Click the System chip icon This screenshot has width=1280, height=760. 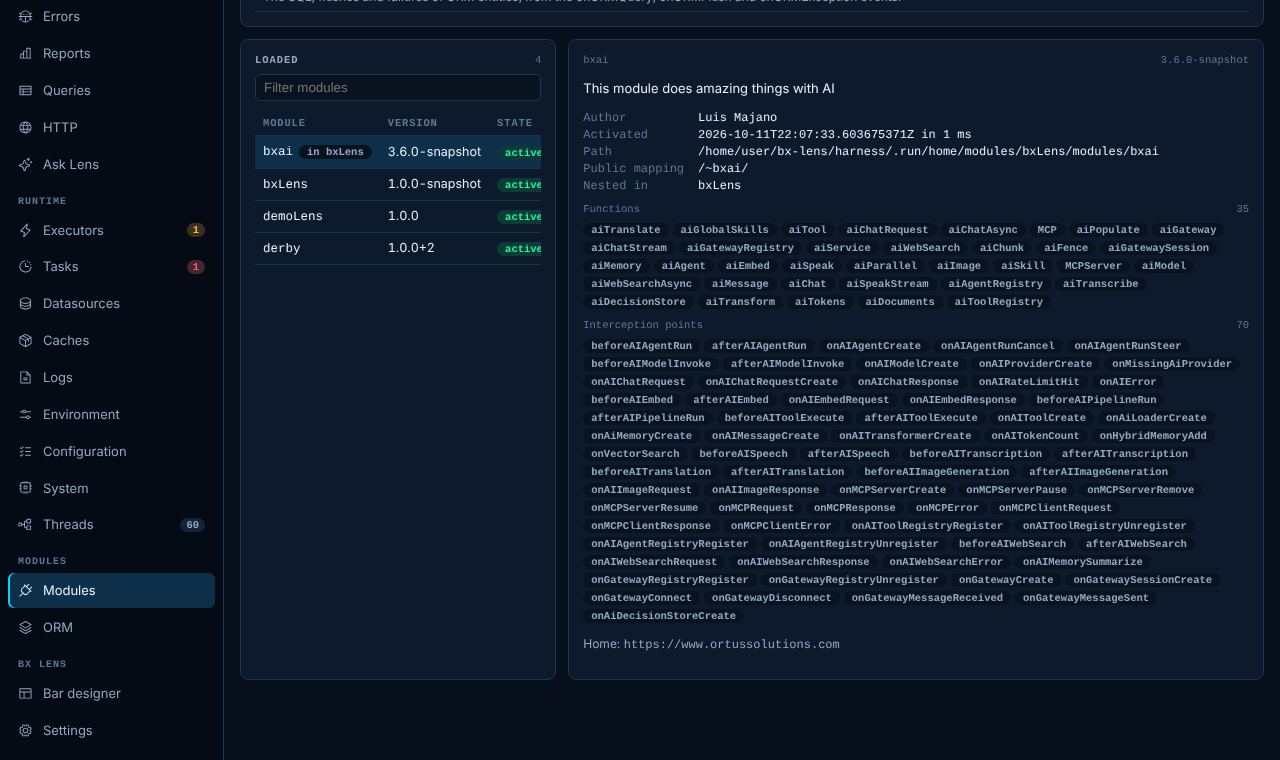coord(25,488)
